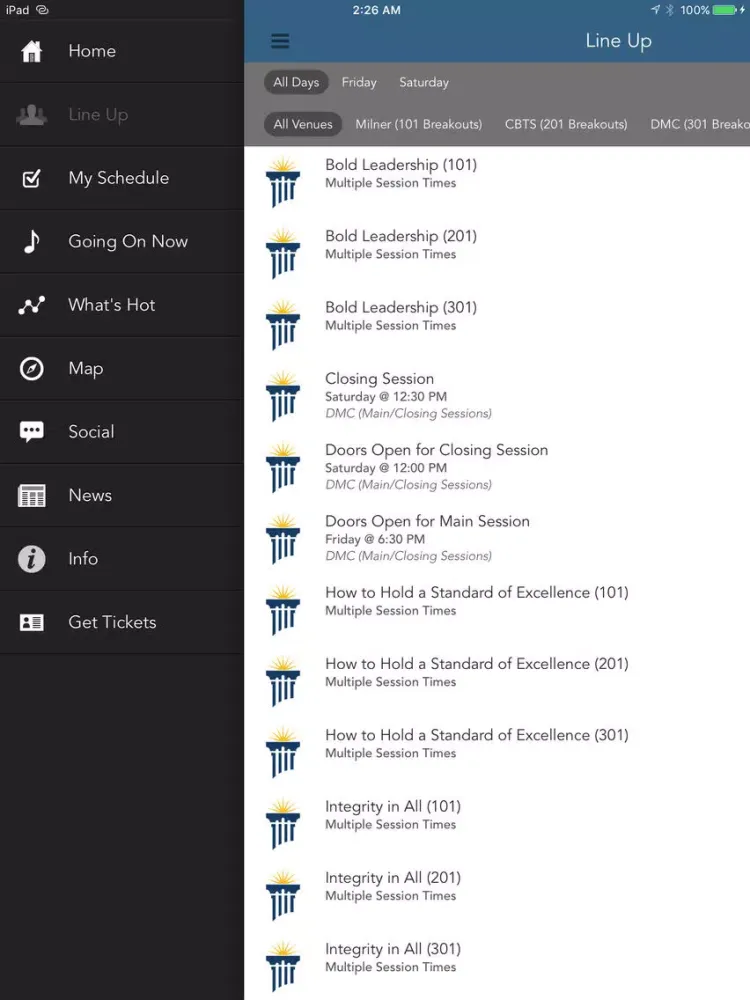The height and width of the screenshot is (1000, 750).
Task: Tap 'Friday @ 6:30 PM' time text
Action: click(x=375, y=540)
